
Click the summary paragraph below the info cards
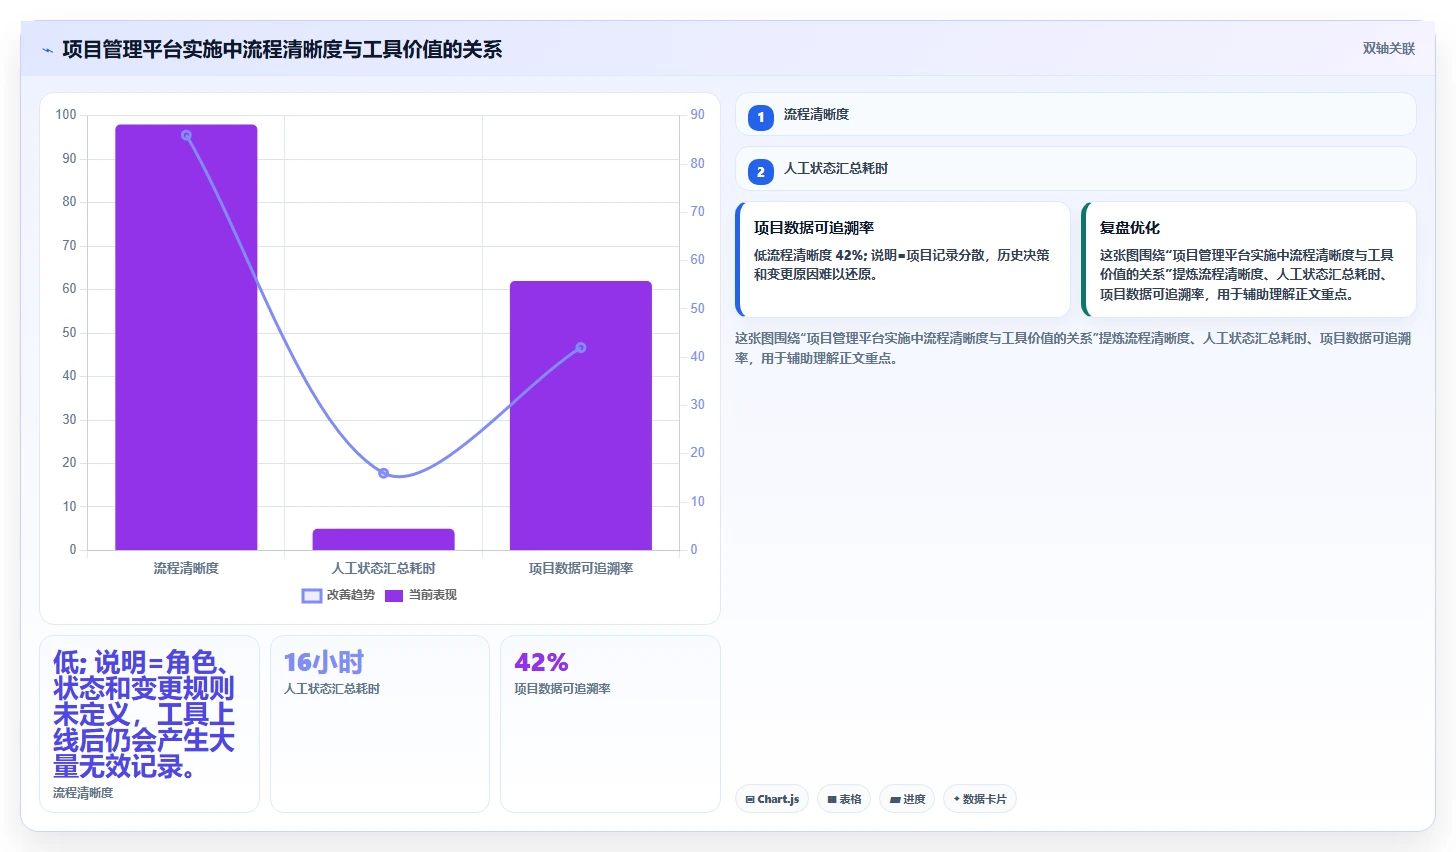[1073, 348]
